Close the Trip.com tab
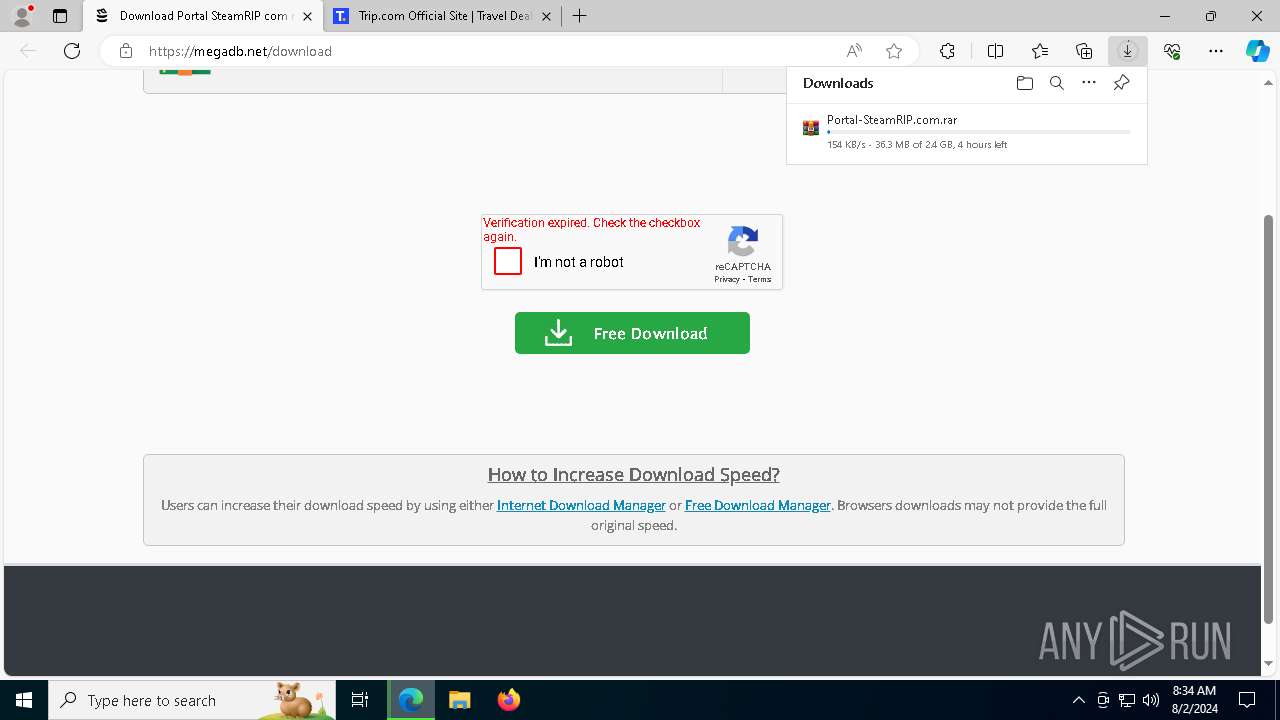The height and width of the screenshot is (720, 1280). 546,16
